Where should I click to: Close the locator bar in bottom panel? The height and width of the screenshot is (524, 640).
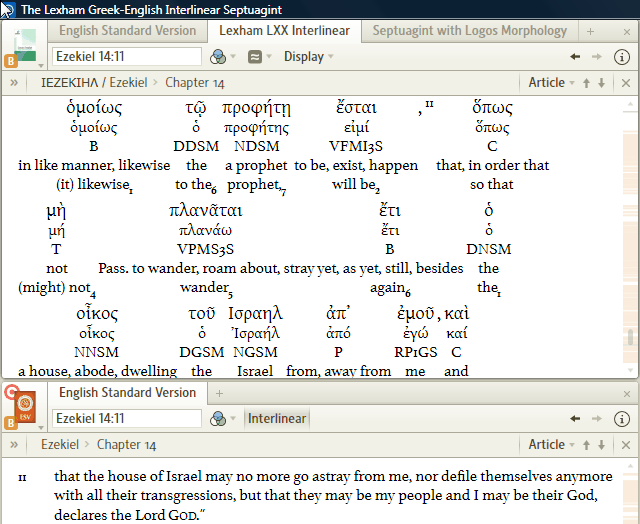point(626,445)
